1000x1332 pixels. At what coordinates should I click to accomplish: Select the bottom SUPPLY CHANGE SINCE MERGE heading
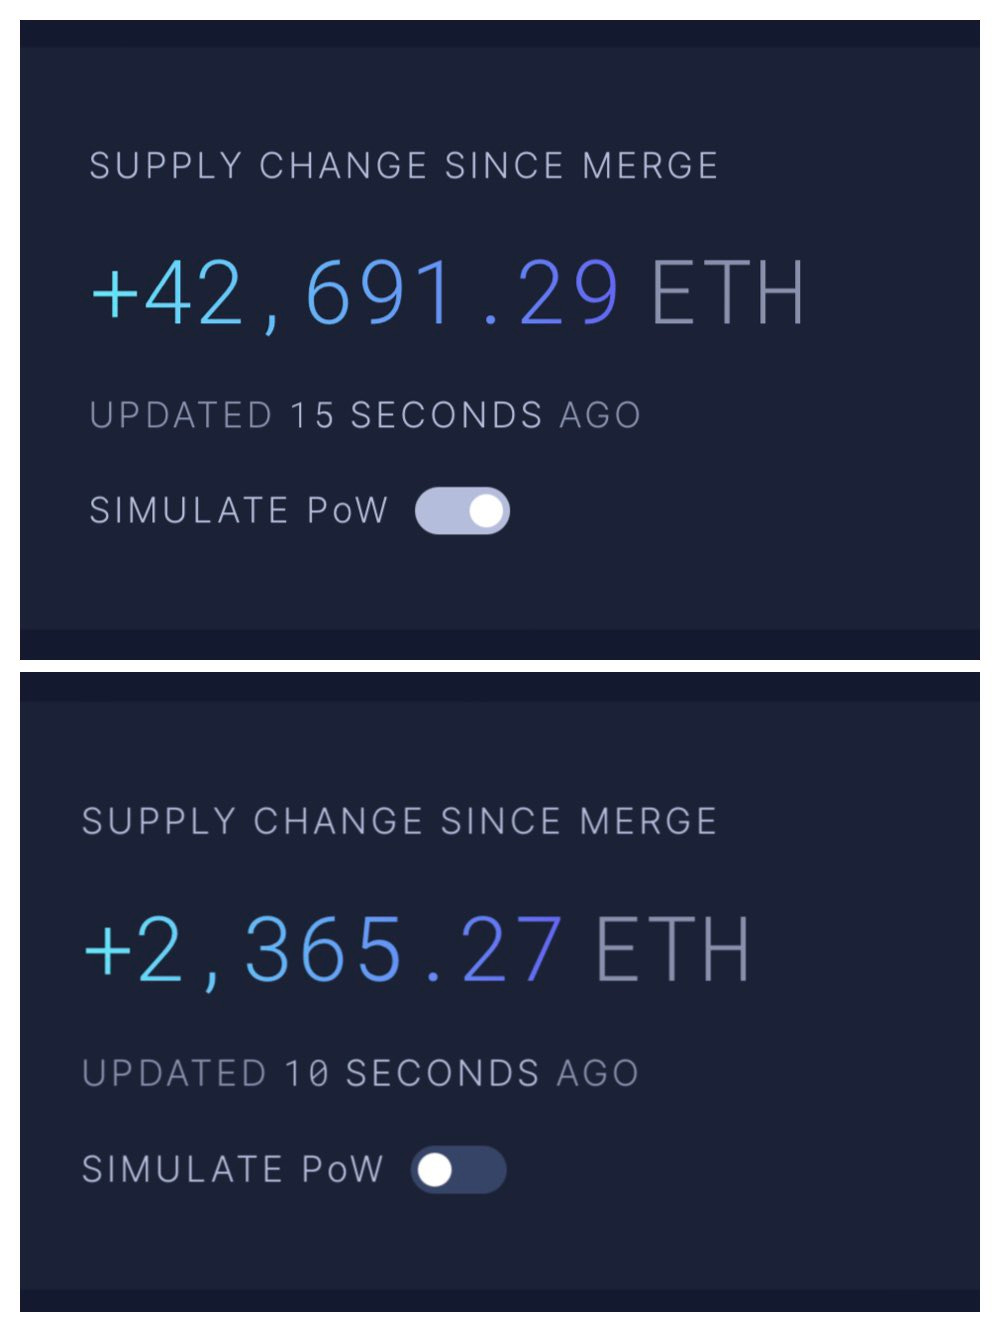point(400,820)
